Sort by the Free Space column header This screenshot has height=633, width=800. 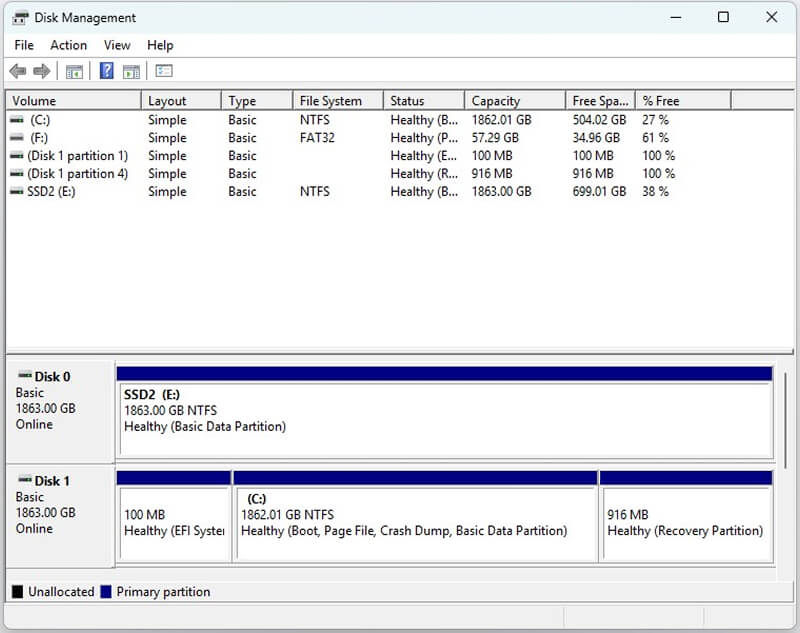pos(601,100)
